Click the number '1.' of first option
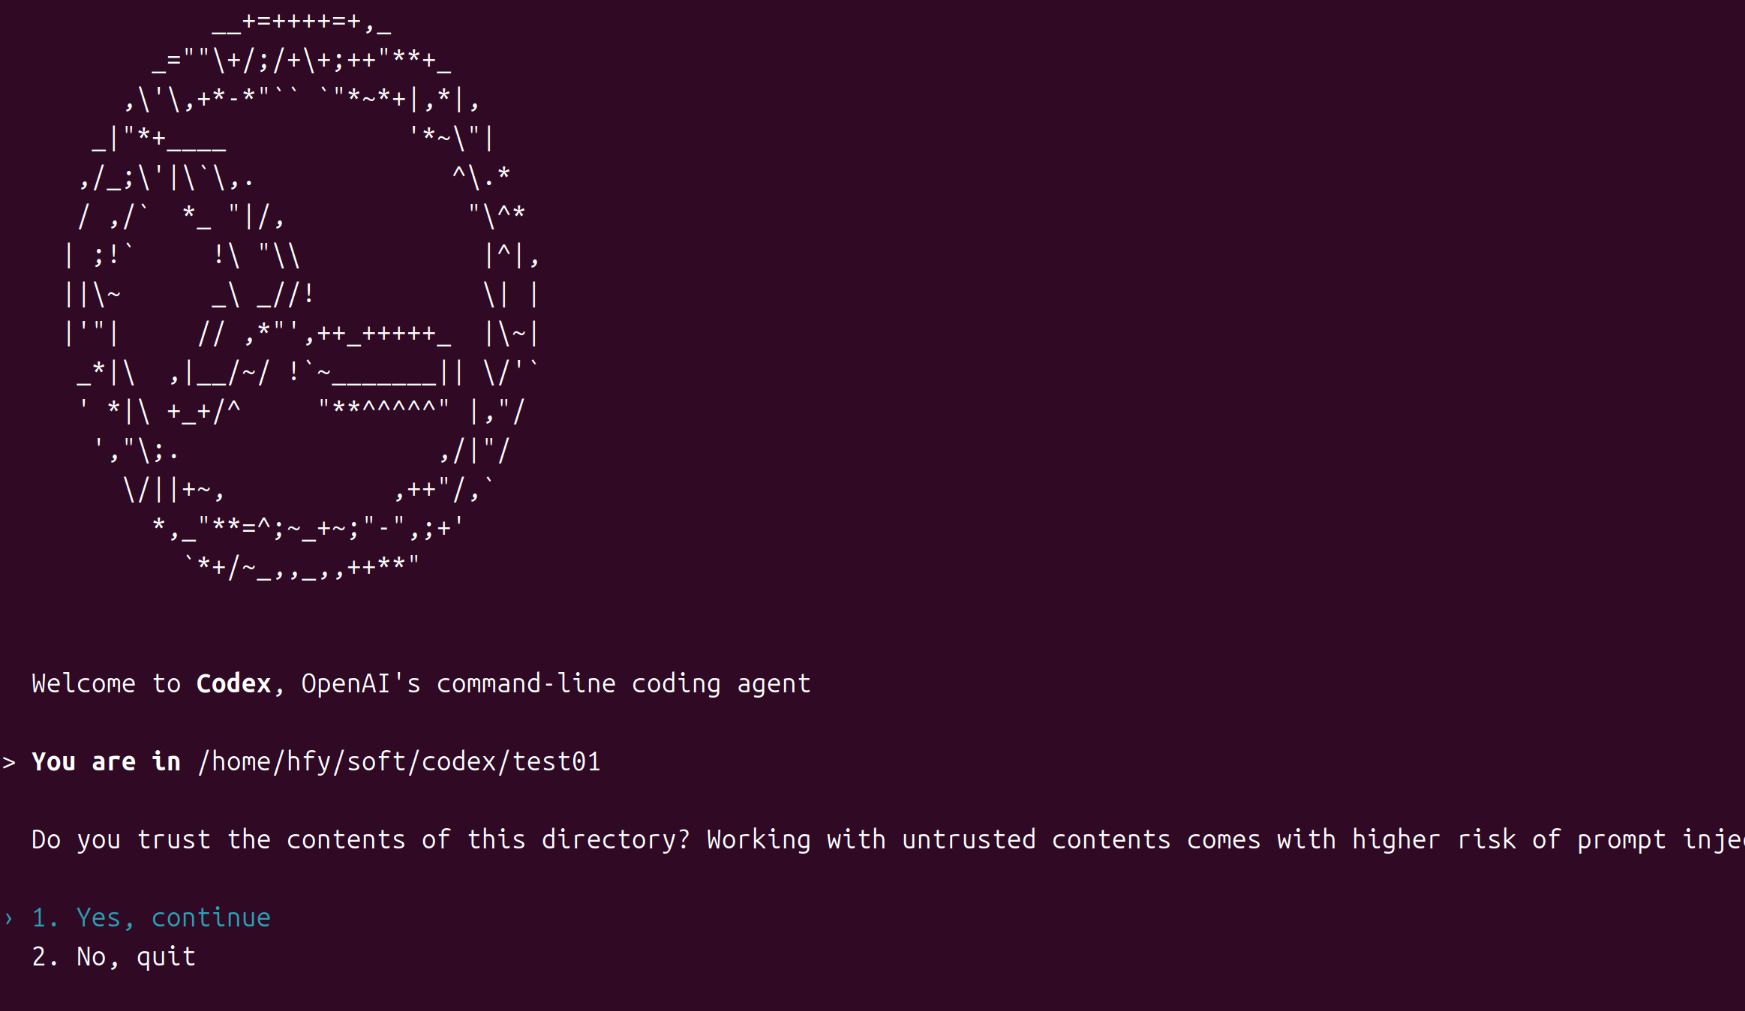 pos(45,917)
